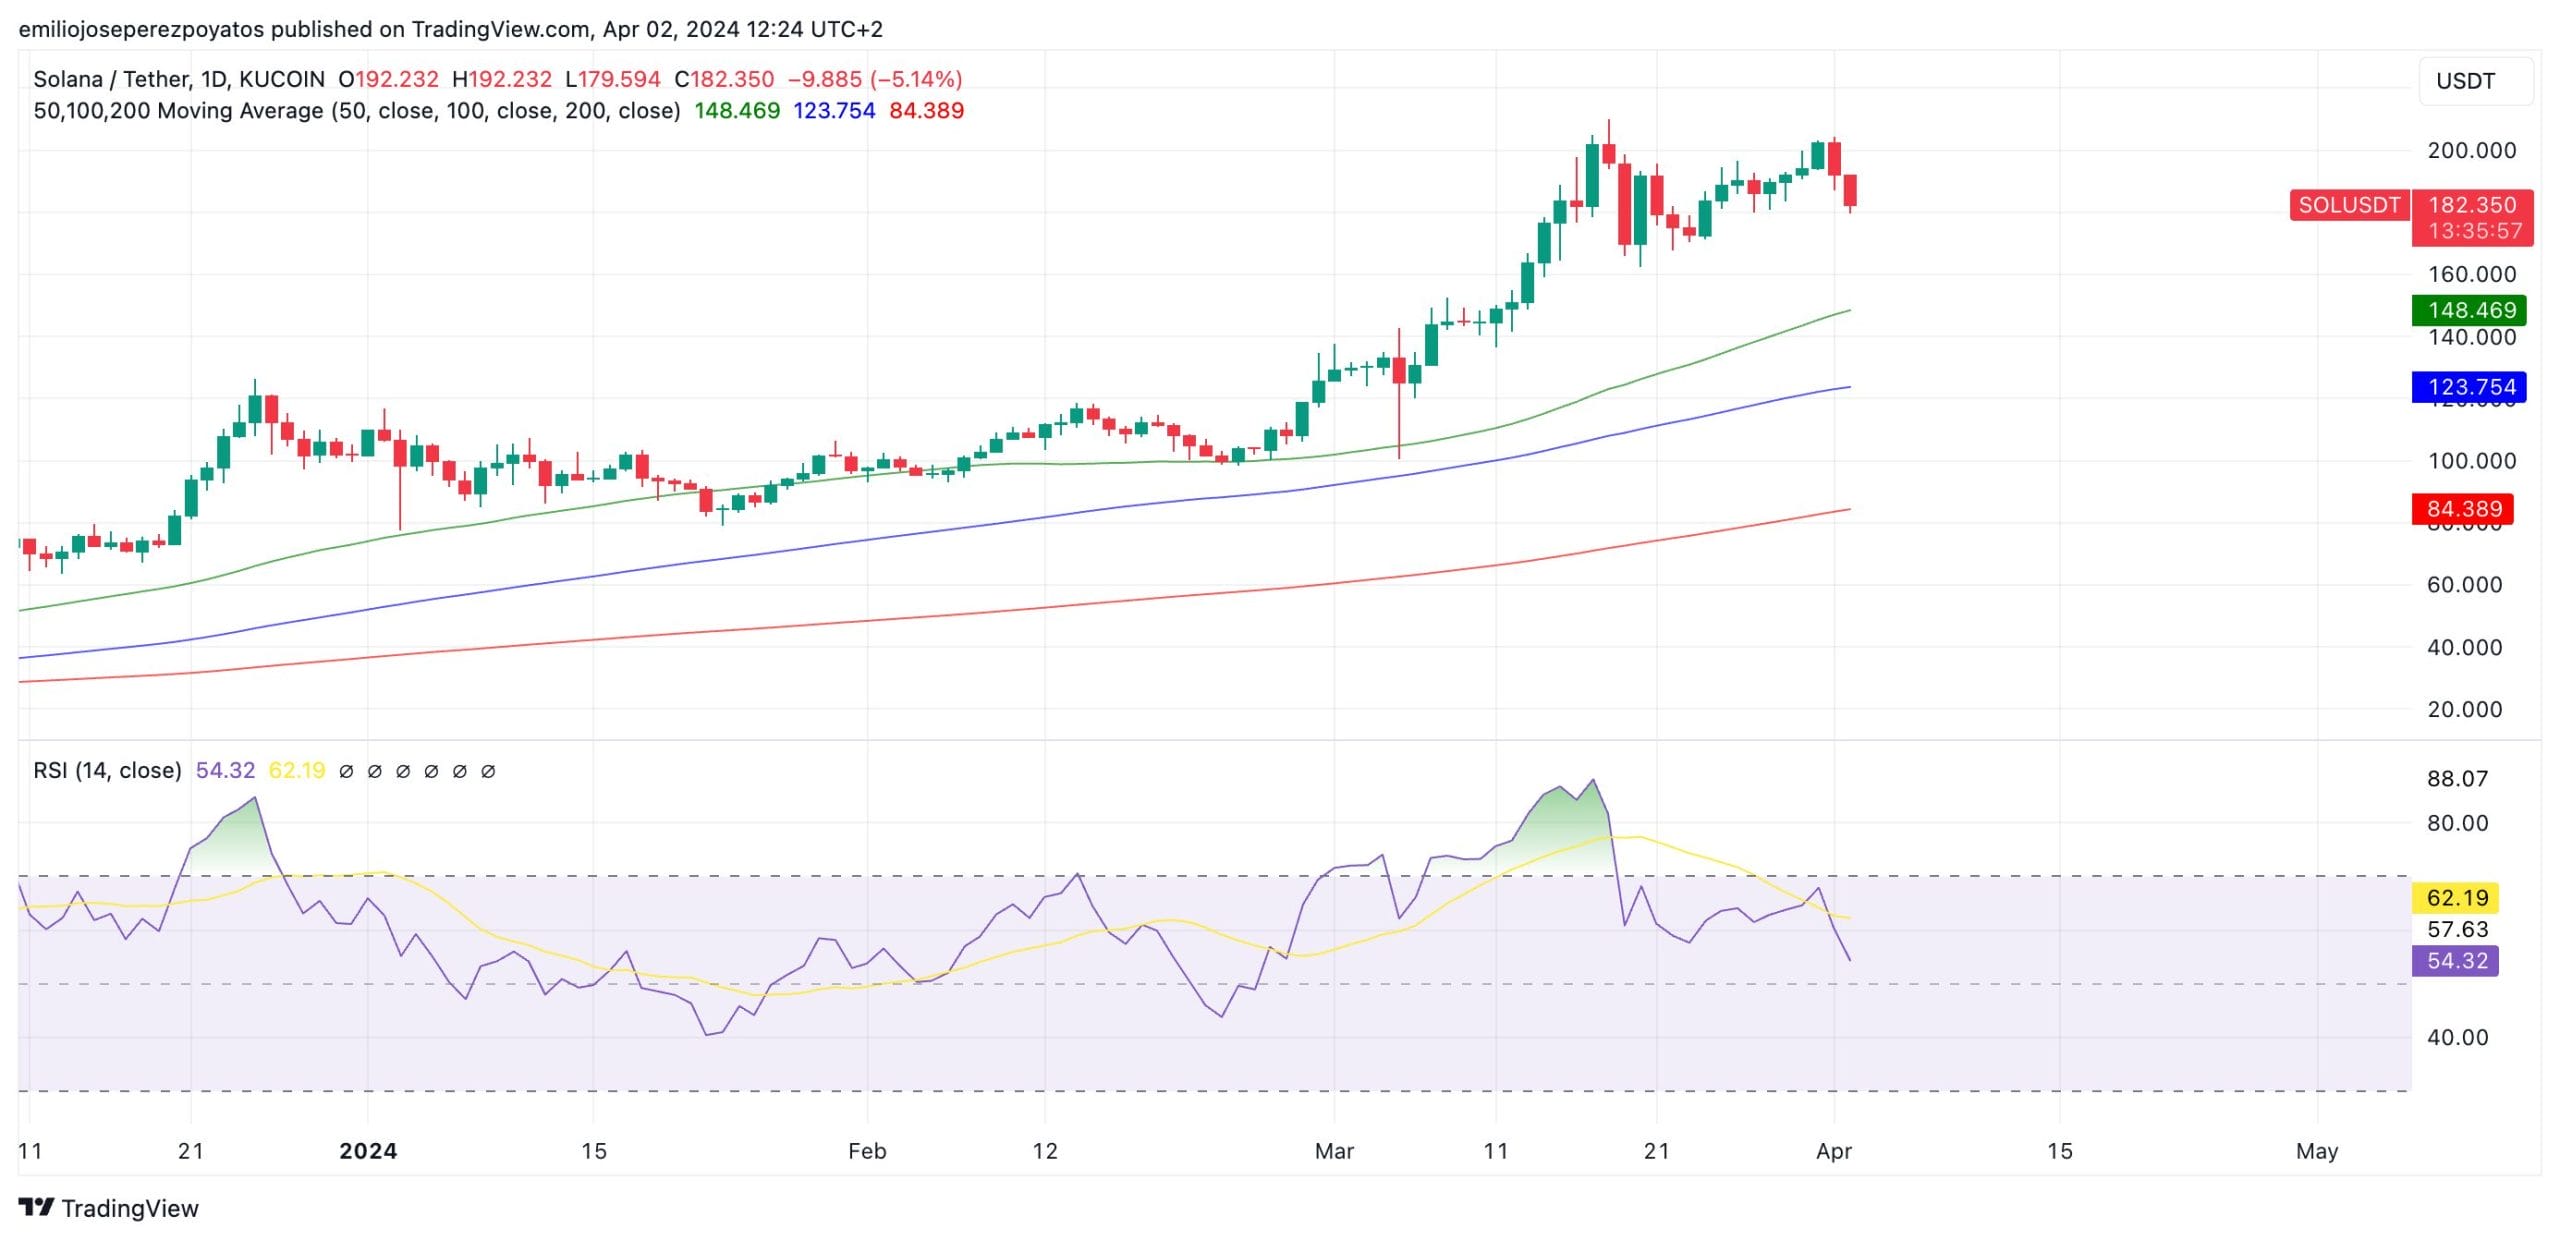Open the RSI (14, close) legend title
The image size is (2560, 1240).
[x=107, y=771]
